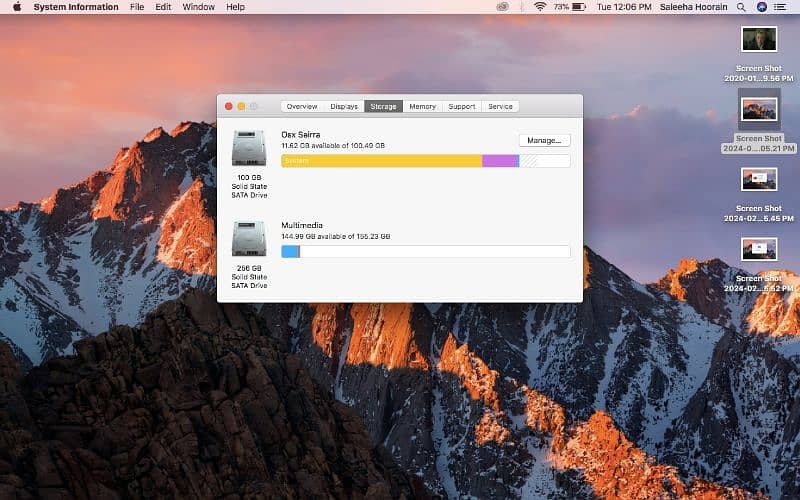Click the Osx Seirra 100 GB drive icon
800x500 pixels.
click(248, 148)
